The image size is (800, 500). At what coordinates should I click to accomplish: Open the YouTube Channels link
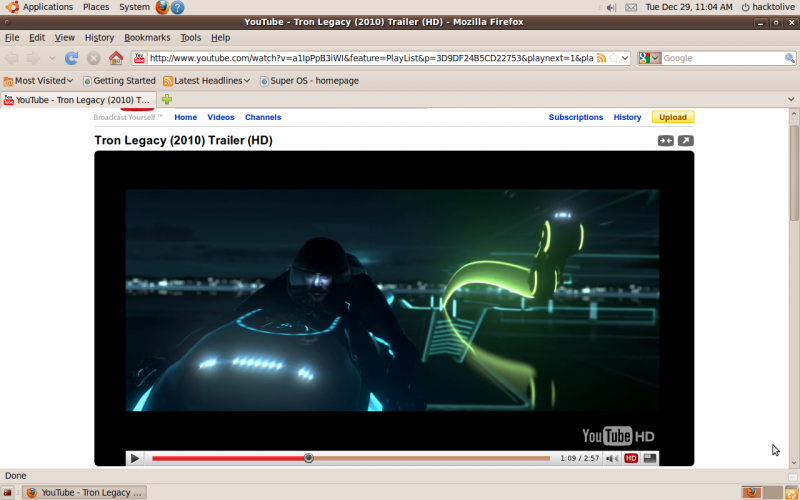(263, 117)
